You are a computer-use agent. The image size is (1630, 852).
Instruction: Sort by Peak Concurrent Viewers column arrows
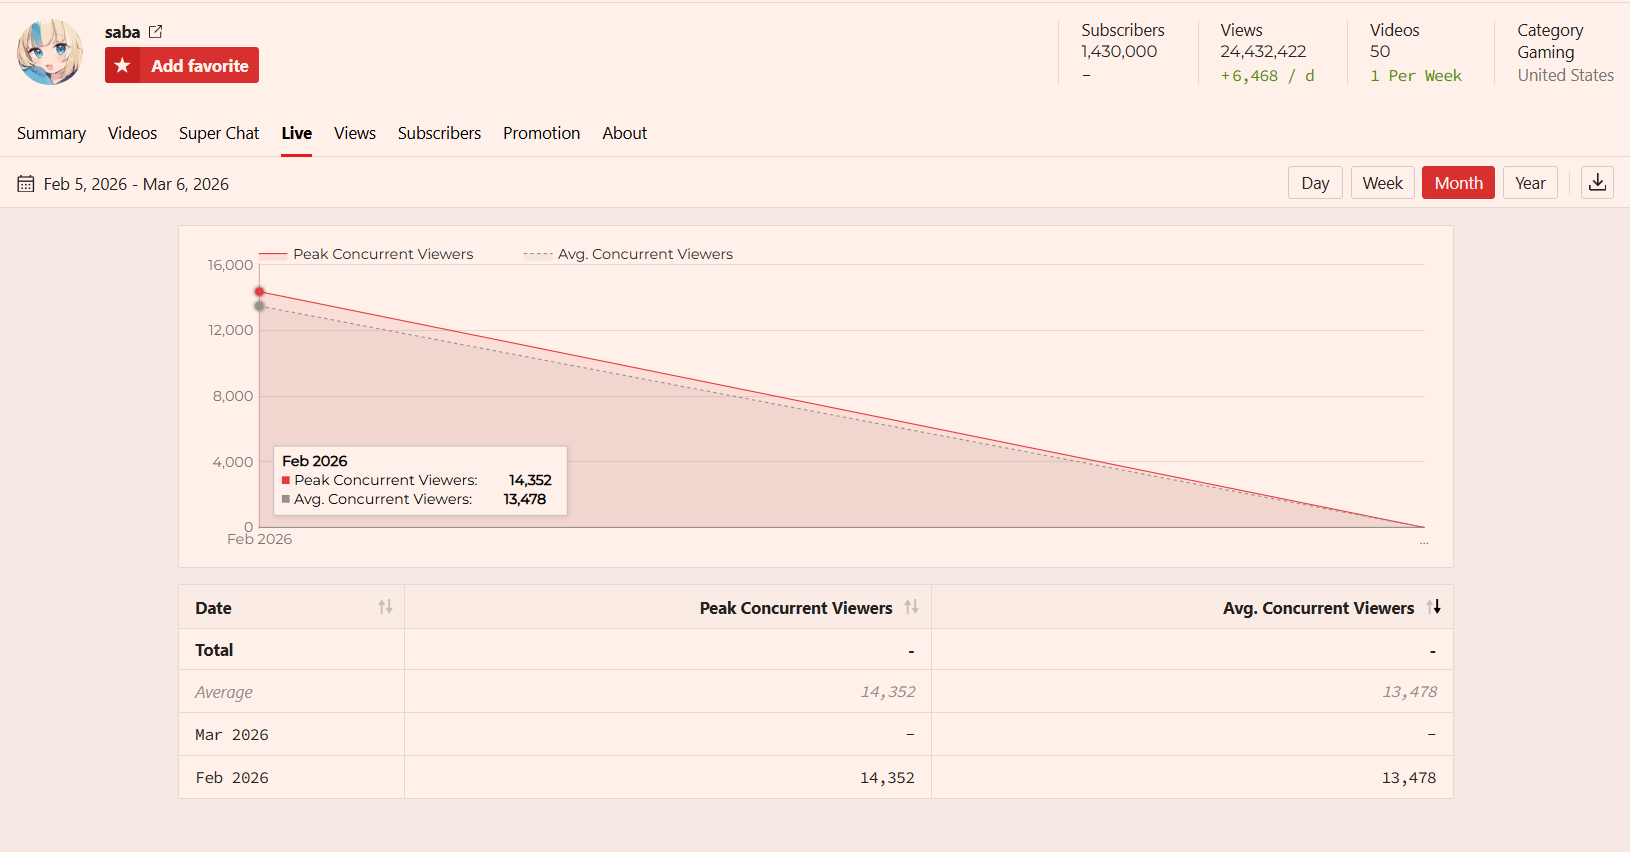(x=911, y=607)
